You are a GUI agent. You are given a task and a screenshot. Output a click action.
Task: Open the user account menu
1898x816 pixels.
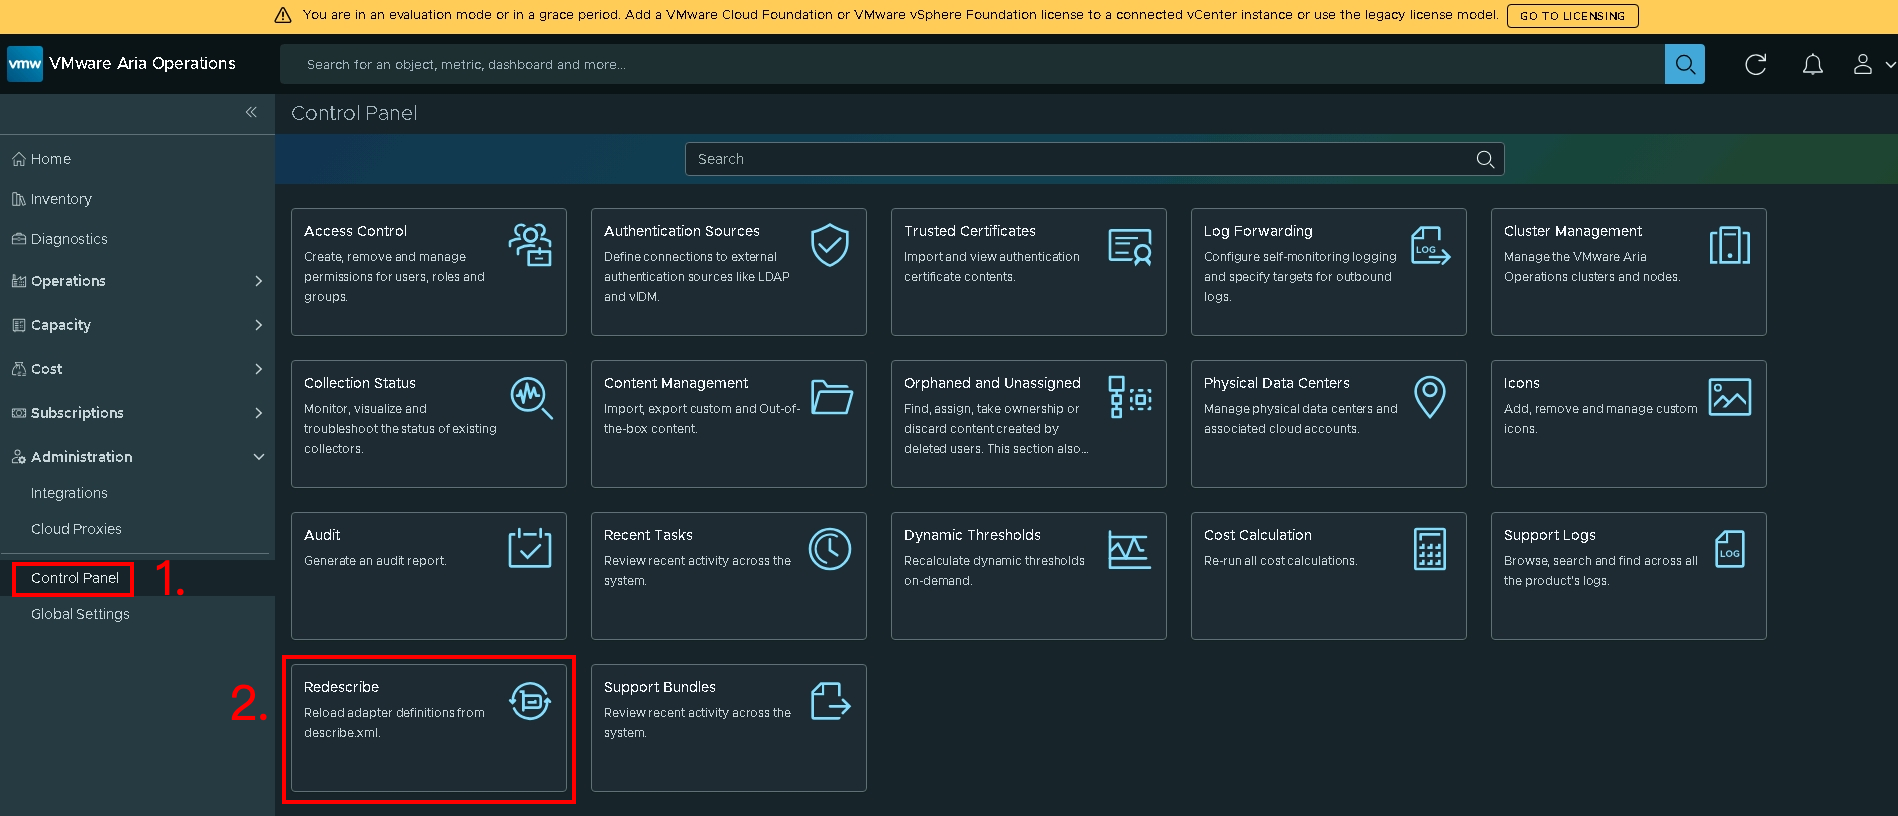(1873, 65)
